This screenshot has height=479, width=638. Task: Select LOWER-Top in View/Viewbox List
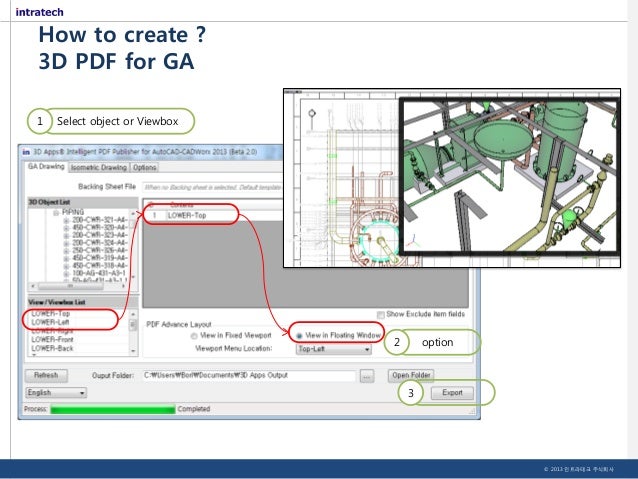click(x=51, y=313)
